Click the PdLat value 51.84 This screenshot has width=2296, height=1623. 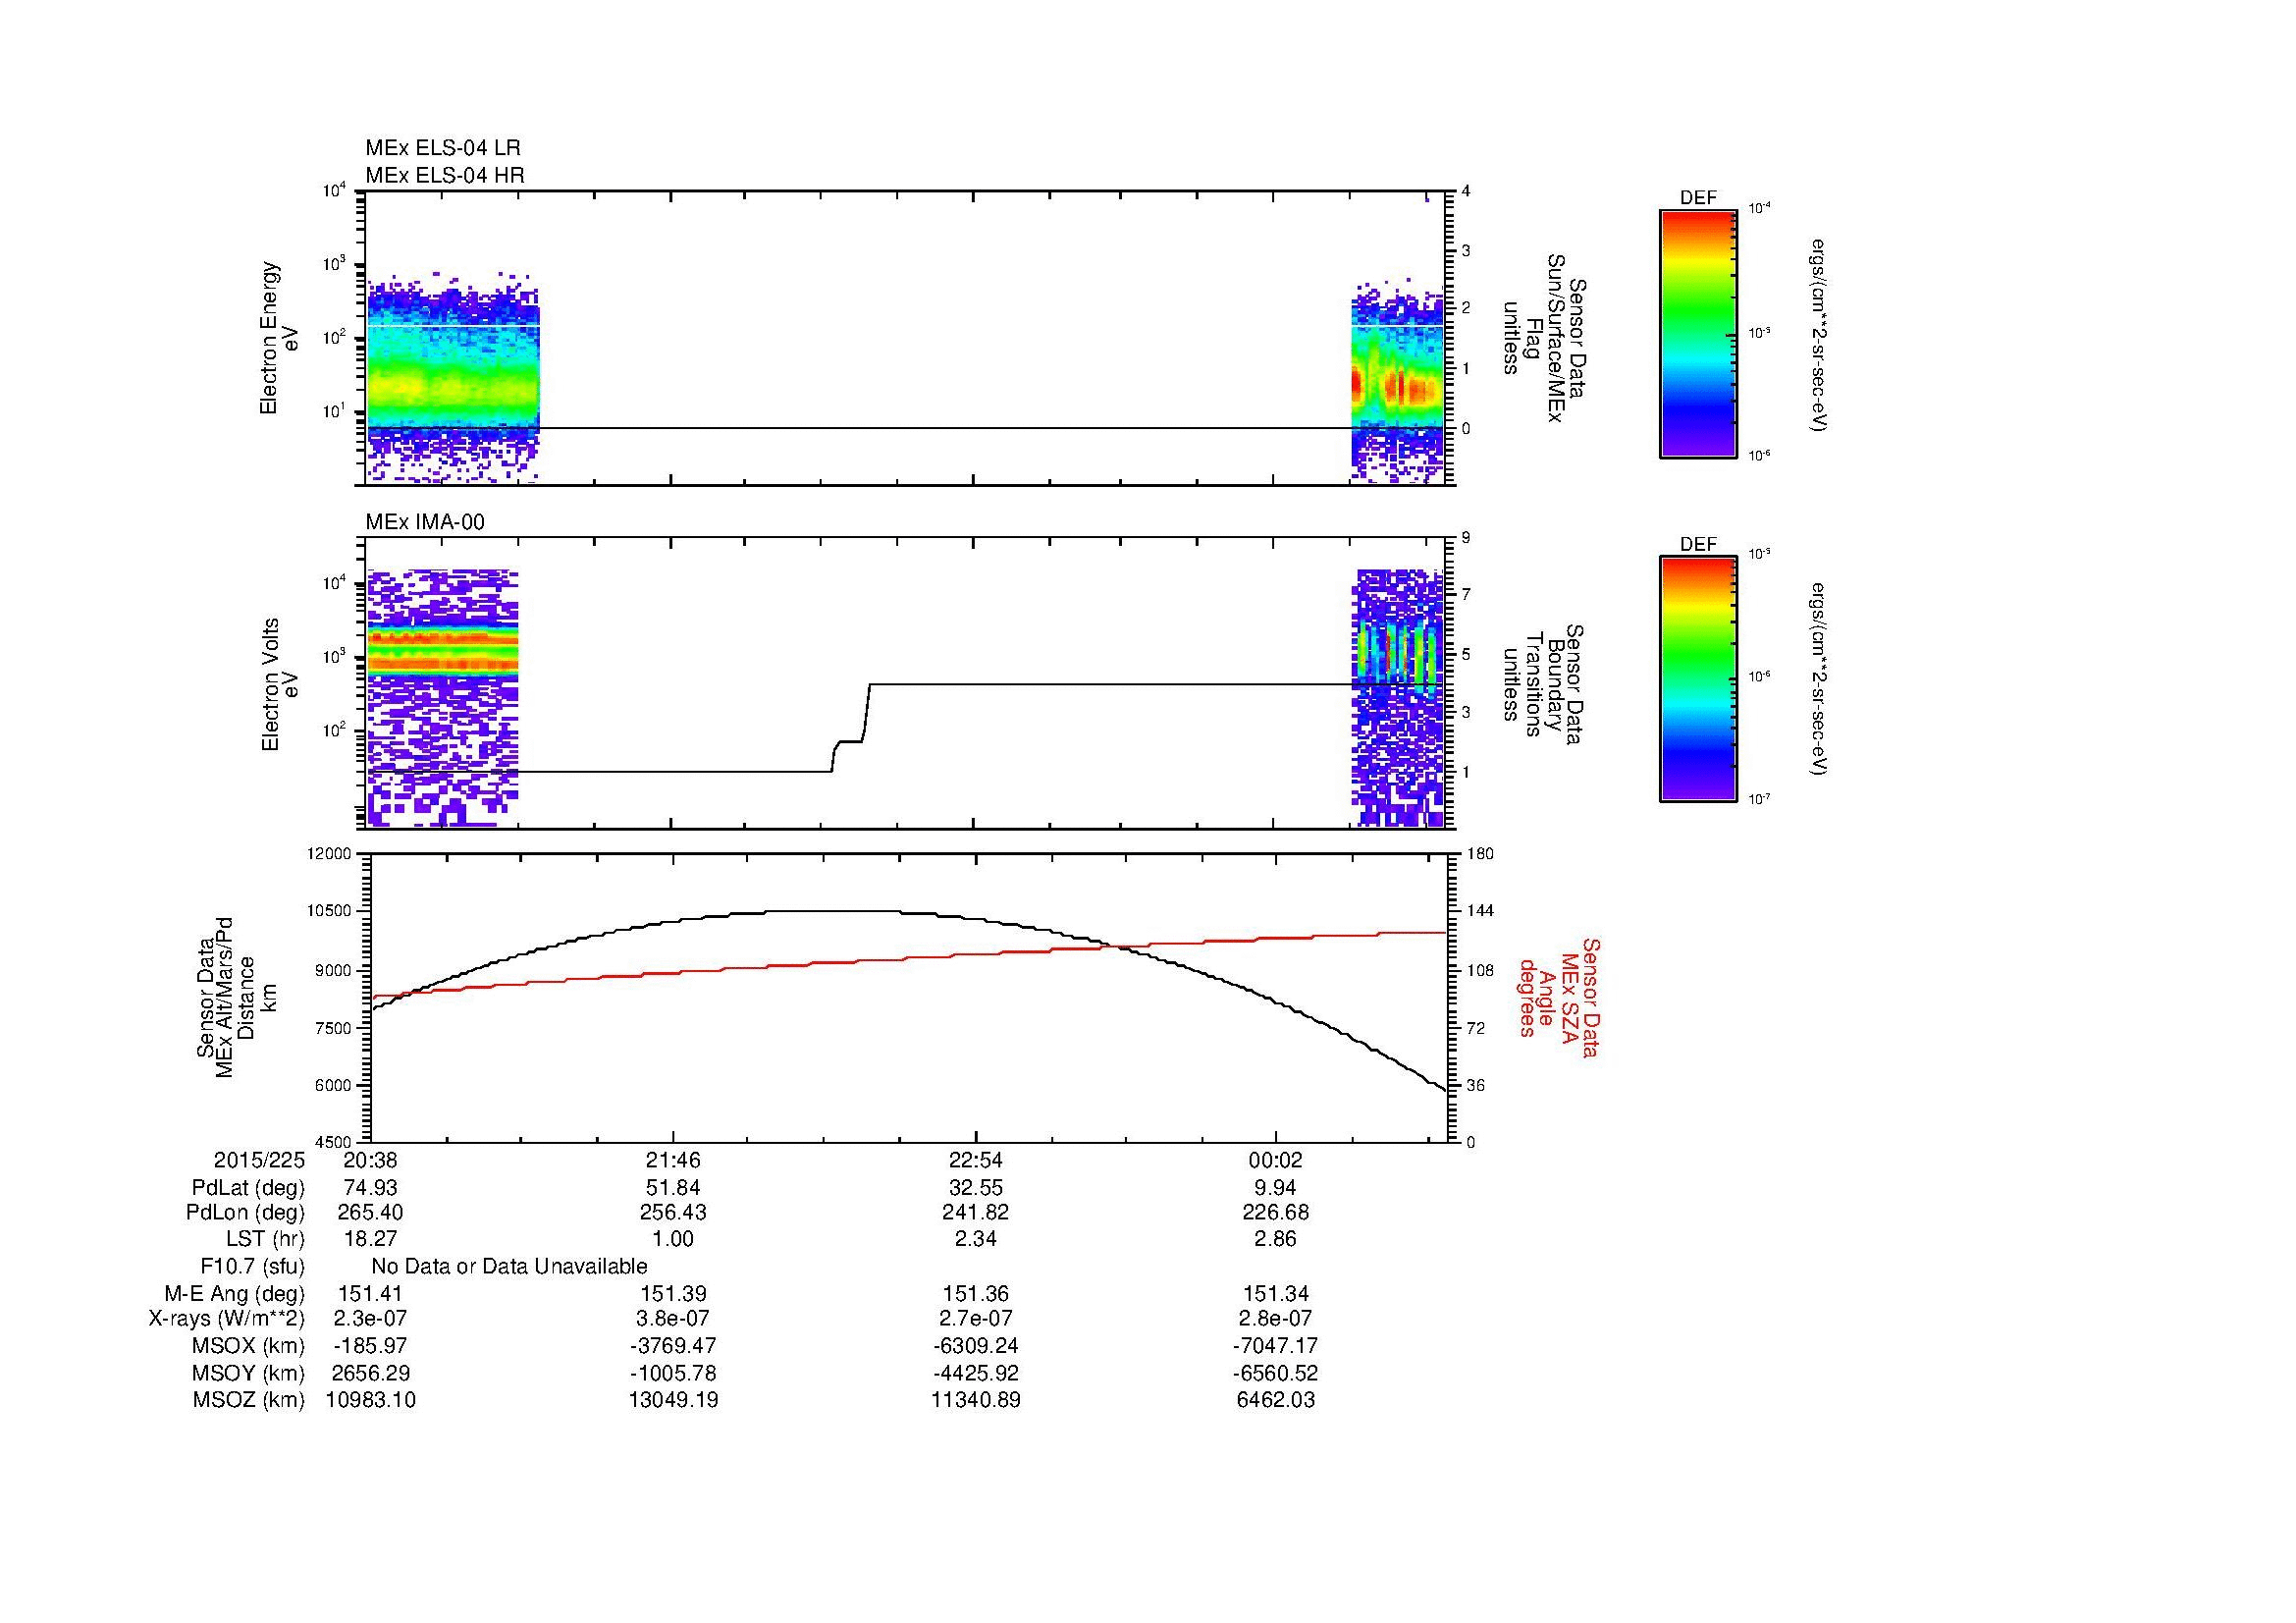click(674, 1188)
